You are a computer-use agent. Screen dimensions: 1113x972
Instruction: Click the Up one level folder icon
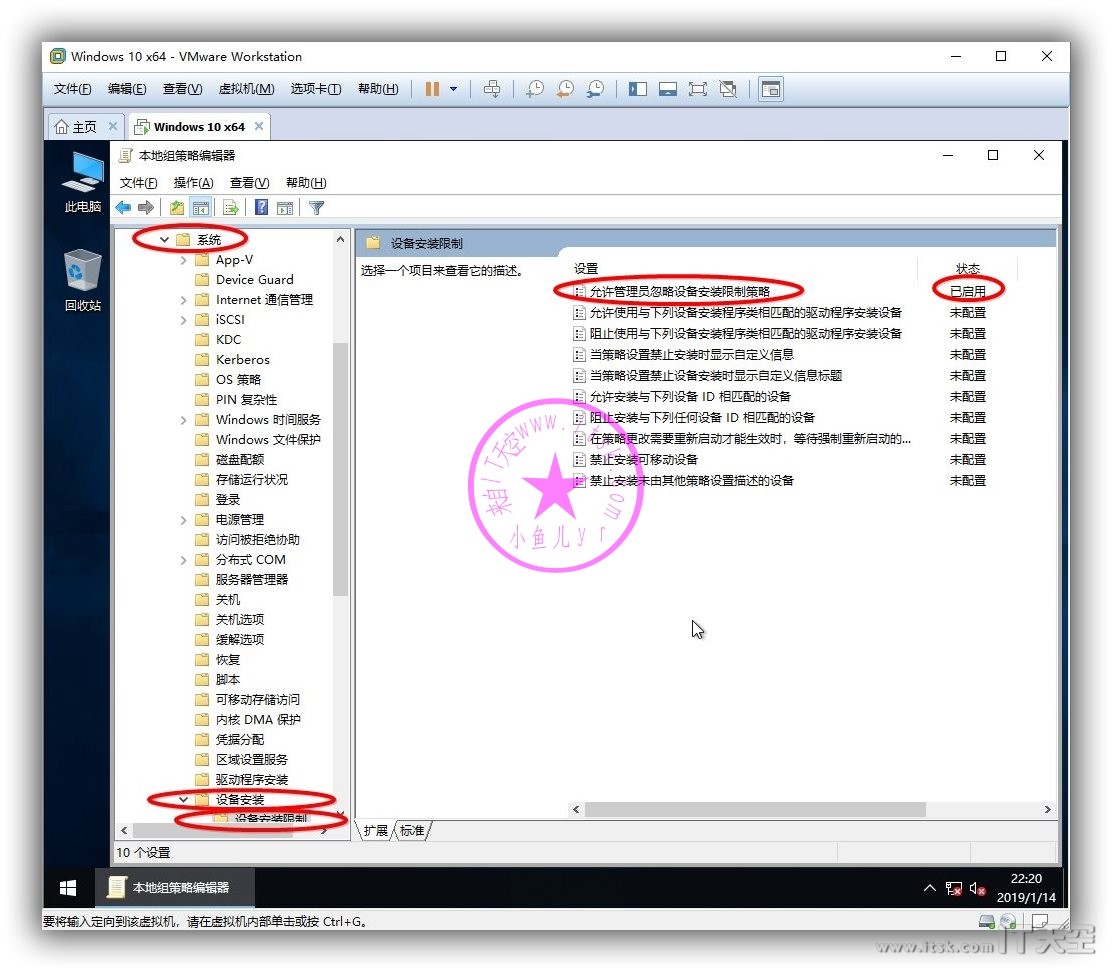click(x=177, y=207)
